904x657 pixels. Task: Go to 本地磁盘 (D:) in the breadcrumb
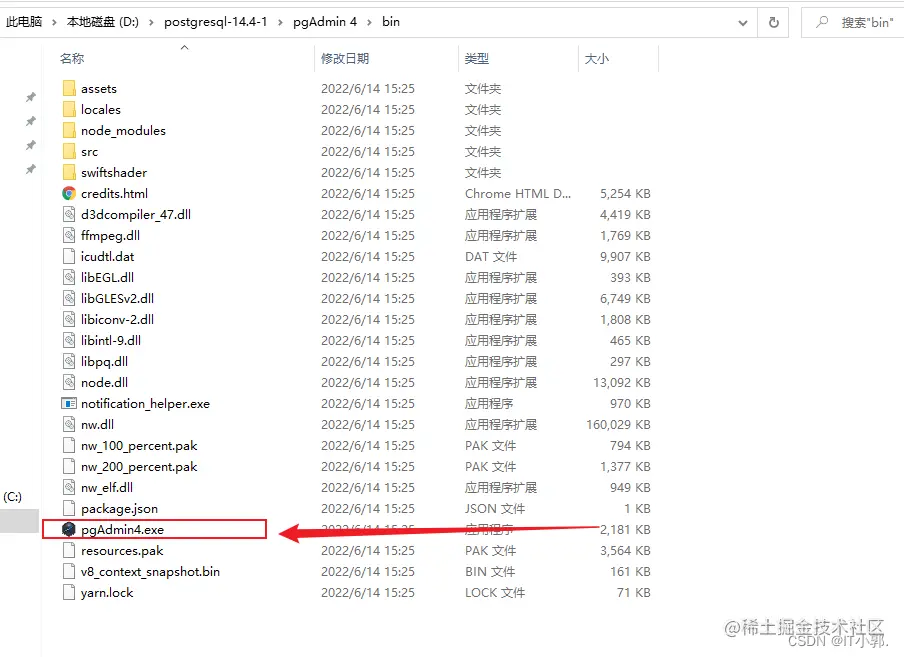103,22
